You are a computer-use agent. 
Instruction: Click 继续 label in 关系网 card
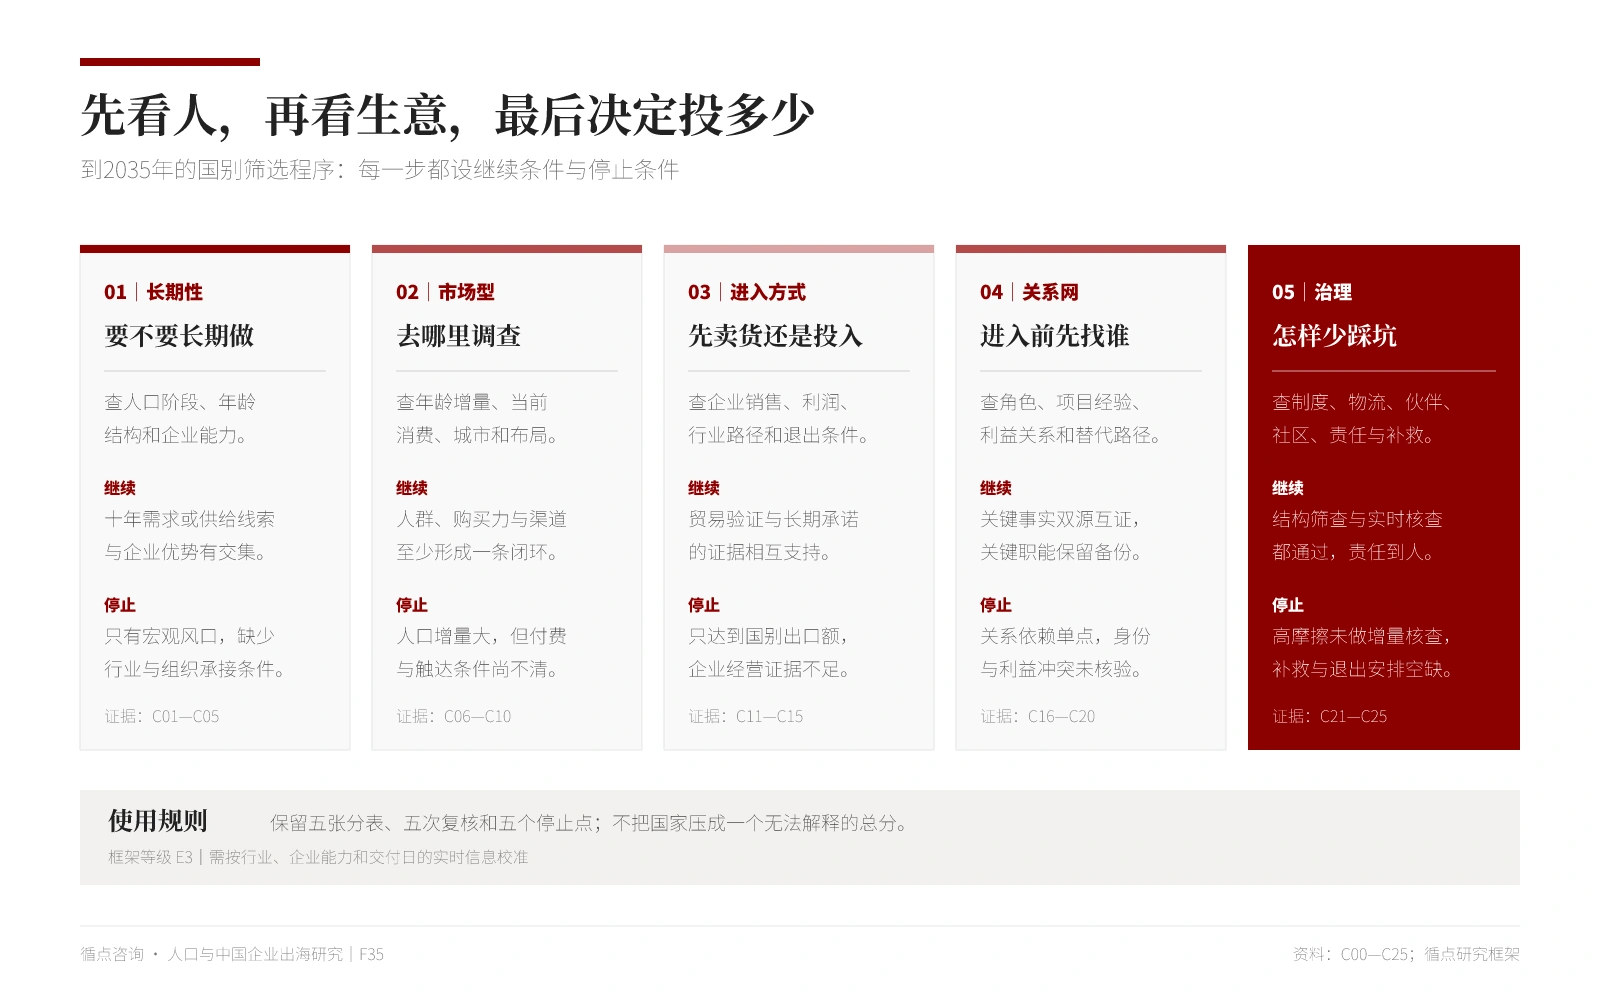(996, 488)
